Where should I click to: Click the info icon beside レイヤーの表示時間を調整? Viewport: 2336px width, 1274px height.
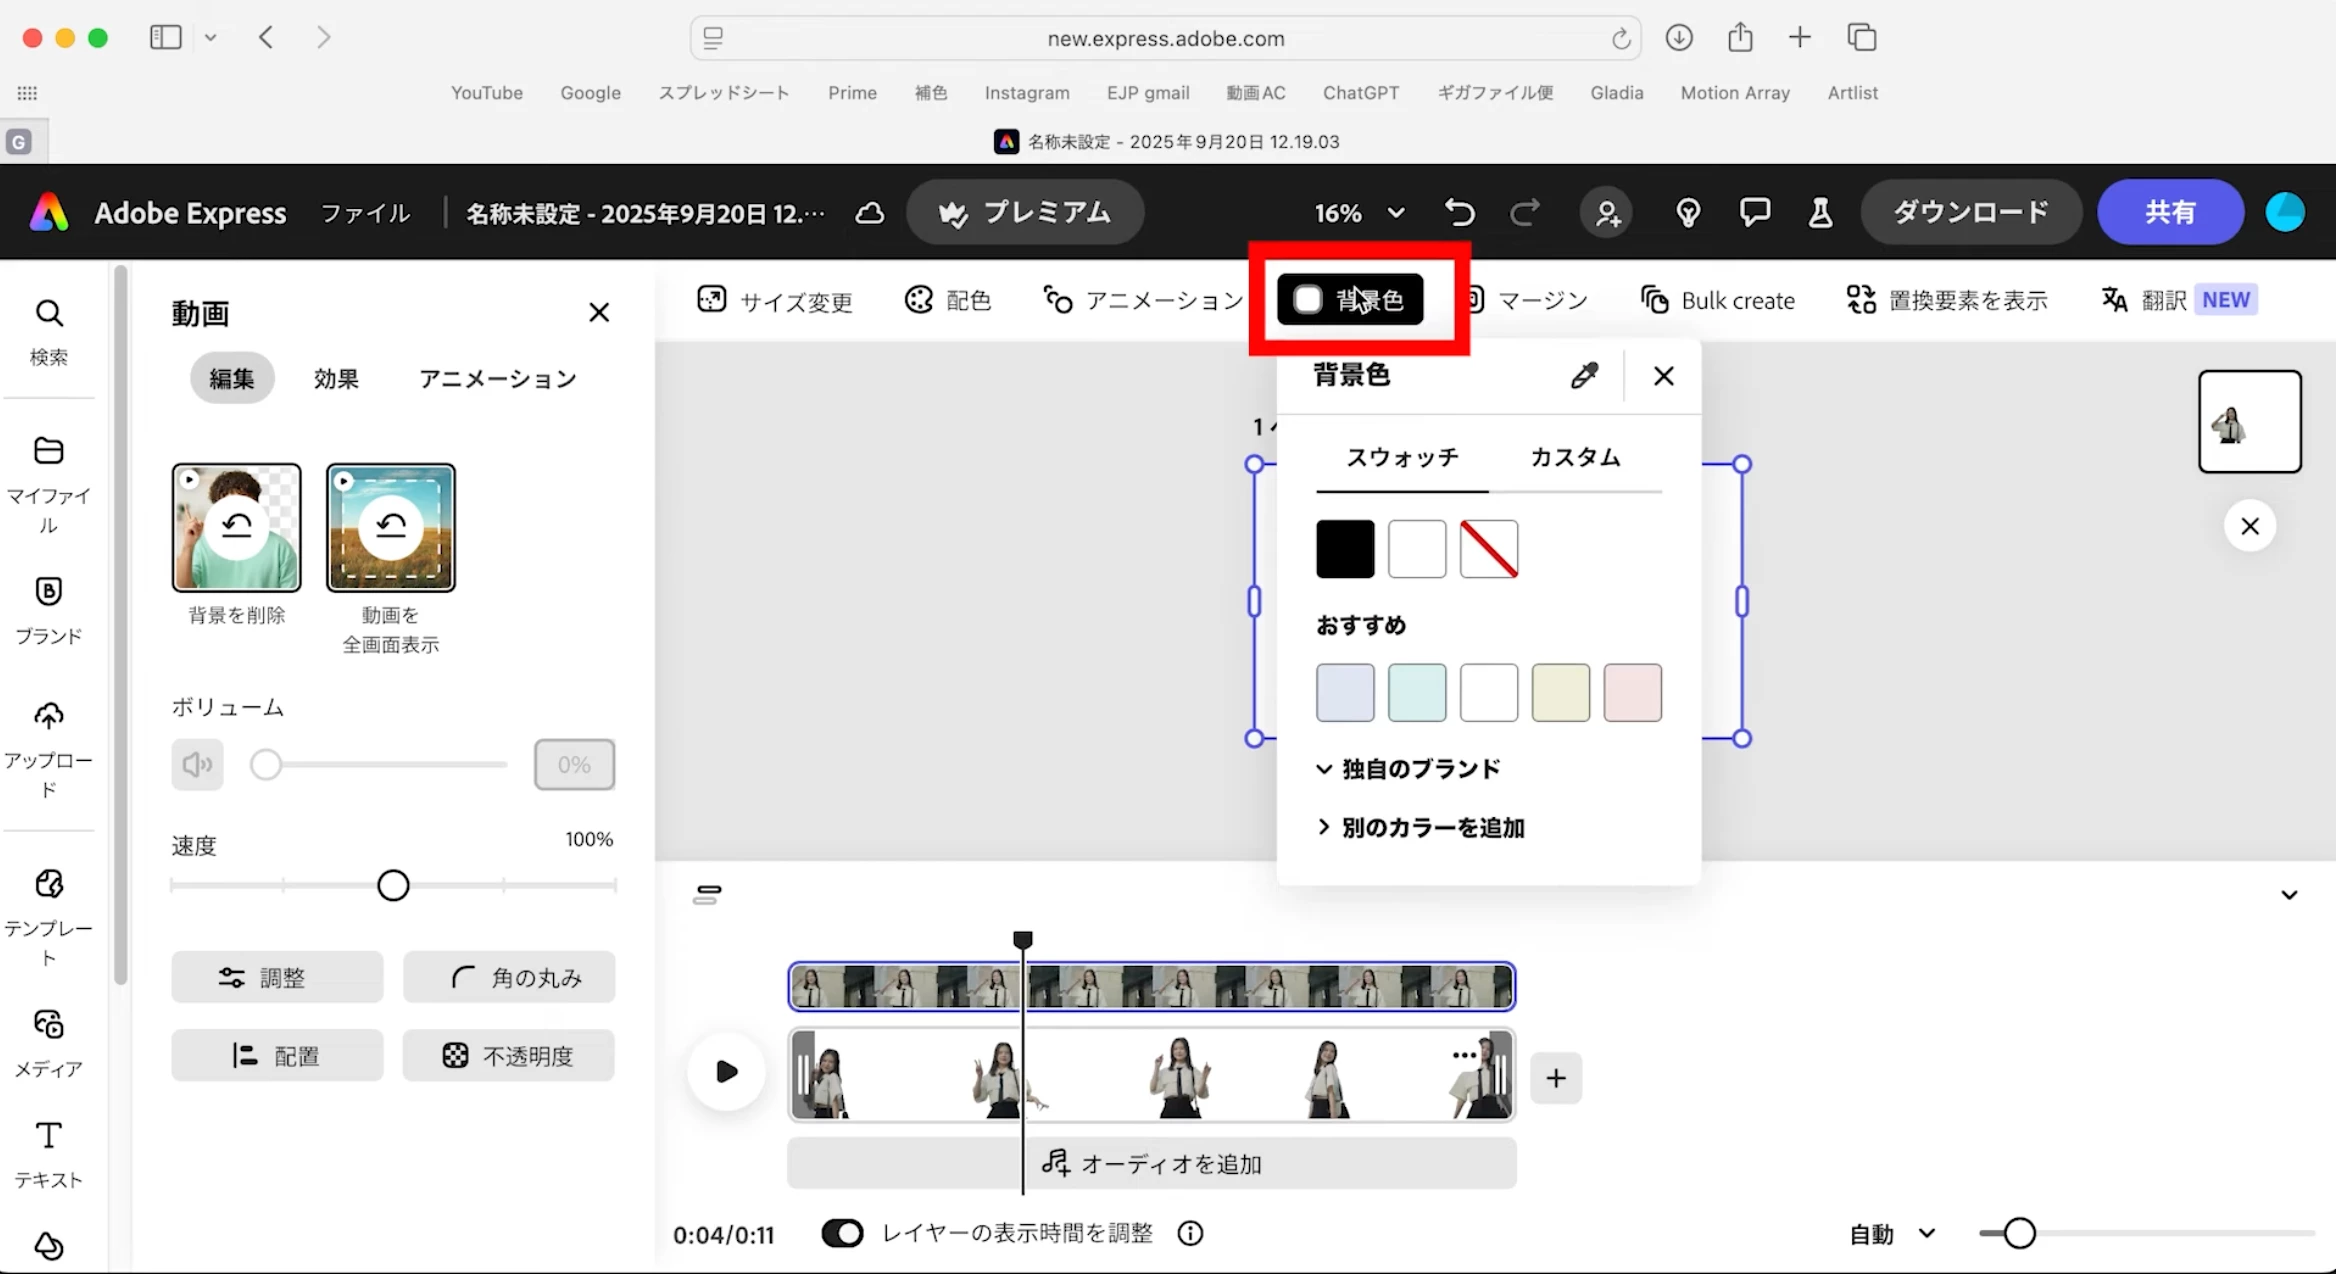[1190, 1234]
